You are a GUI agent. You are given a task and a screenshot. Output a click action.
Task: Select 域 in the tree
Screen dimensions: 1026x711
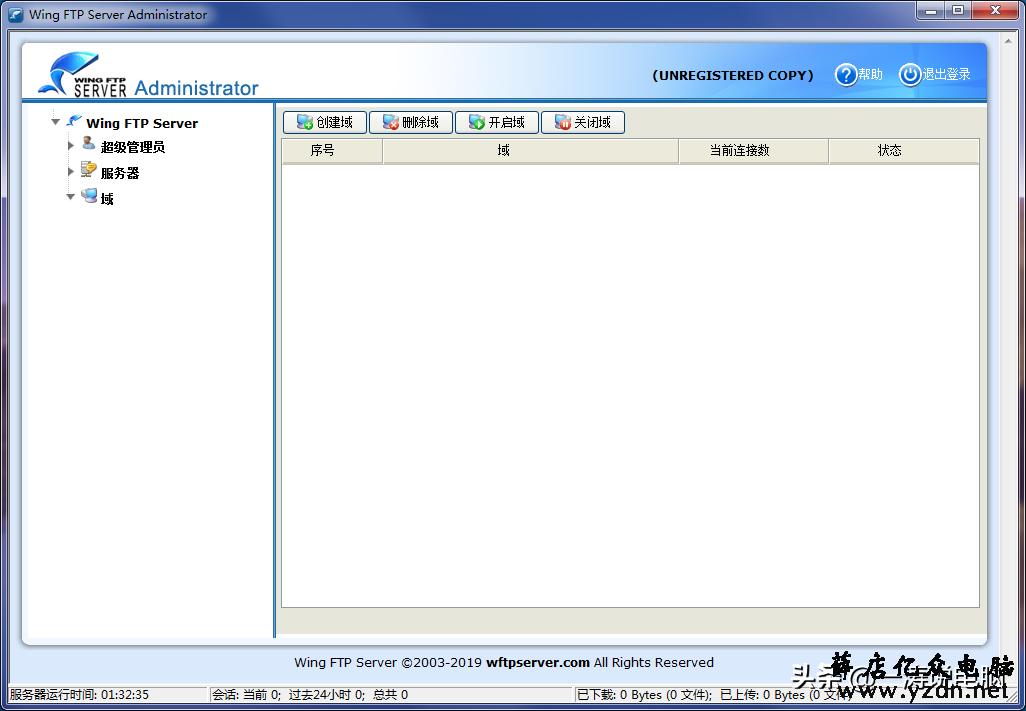point(107,199)
